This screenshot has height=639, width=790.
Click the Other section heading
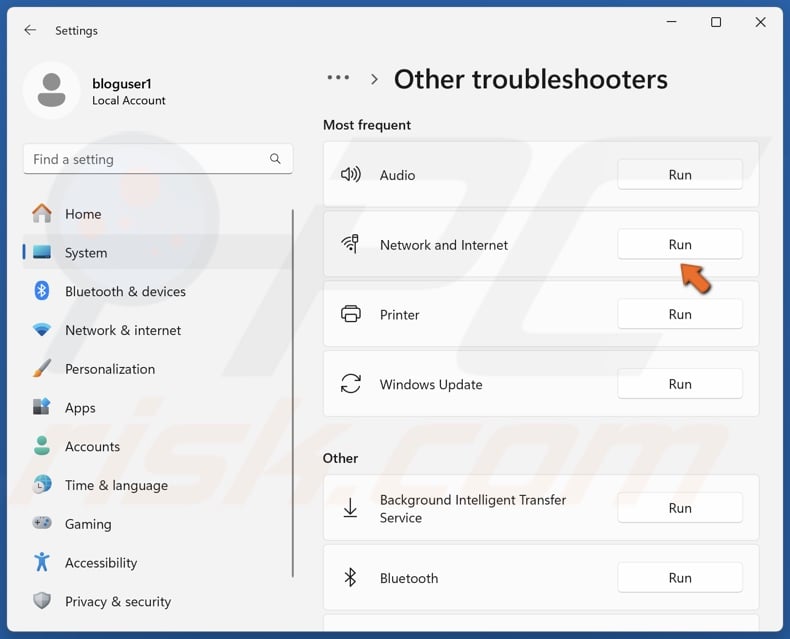341,458
